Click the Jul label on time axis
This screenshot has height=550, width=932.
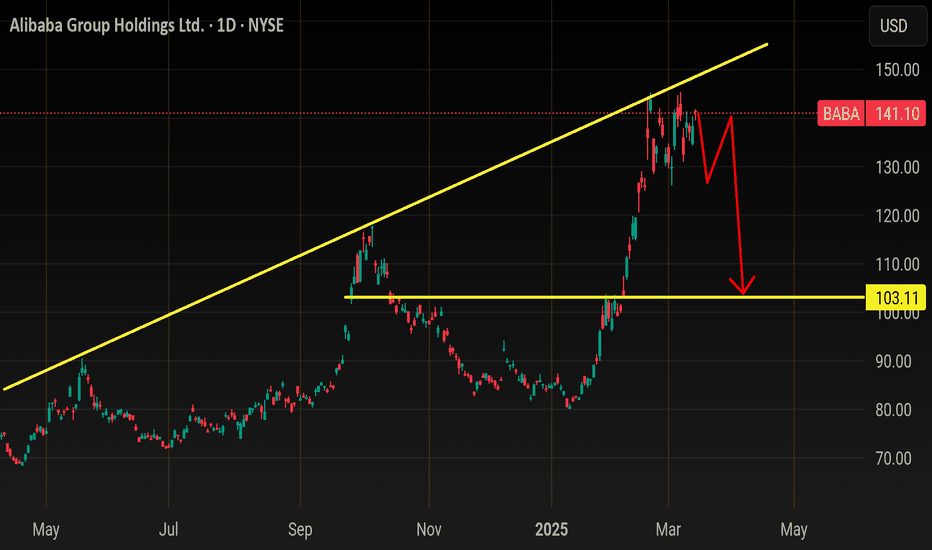click(x=168, y=529)
